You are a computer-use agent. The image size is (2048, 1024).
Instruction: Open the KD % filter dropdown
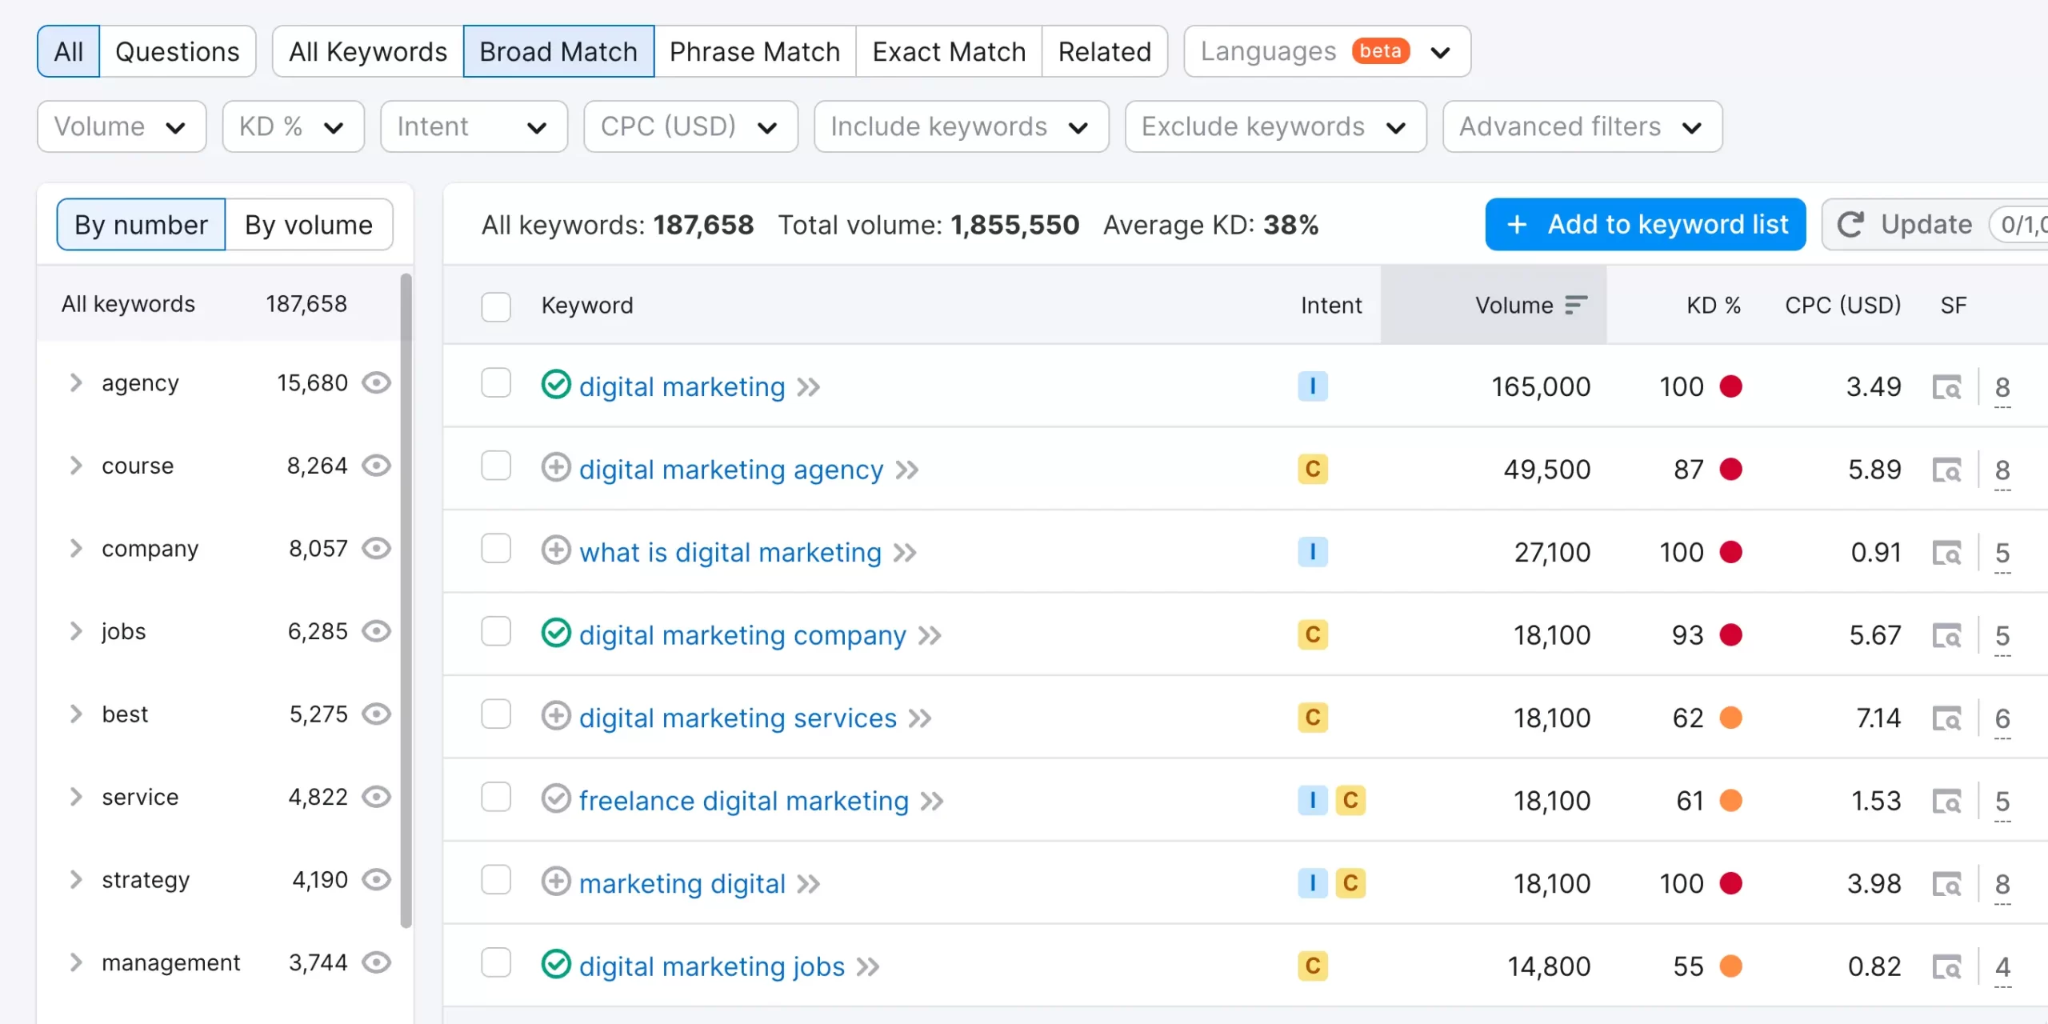point(292,126)
